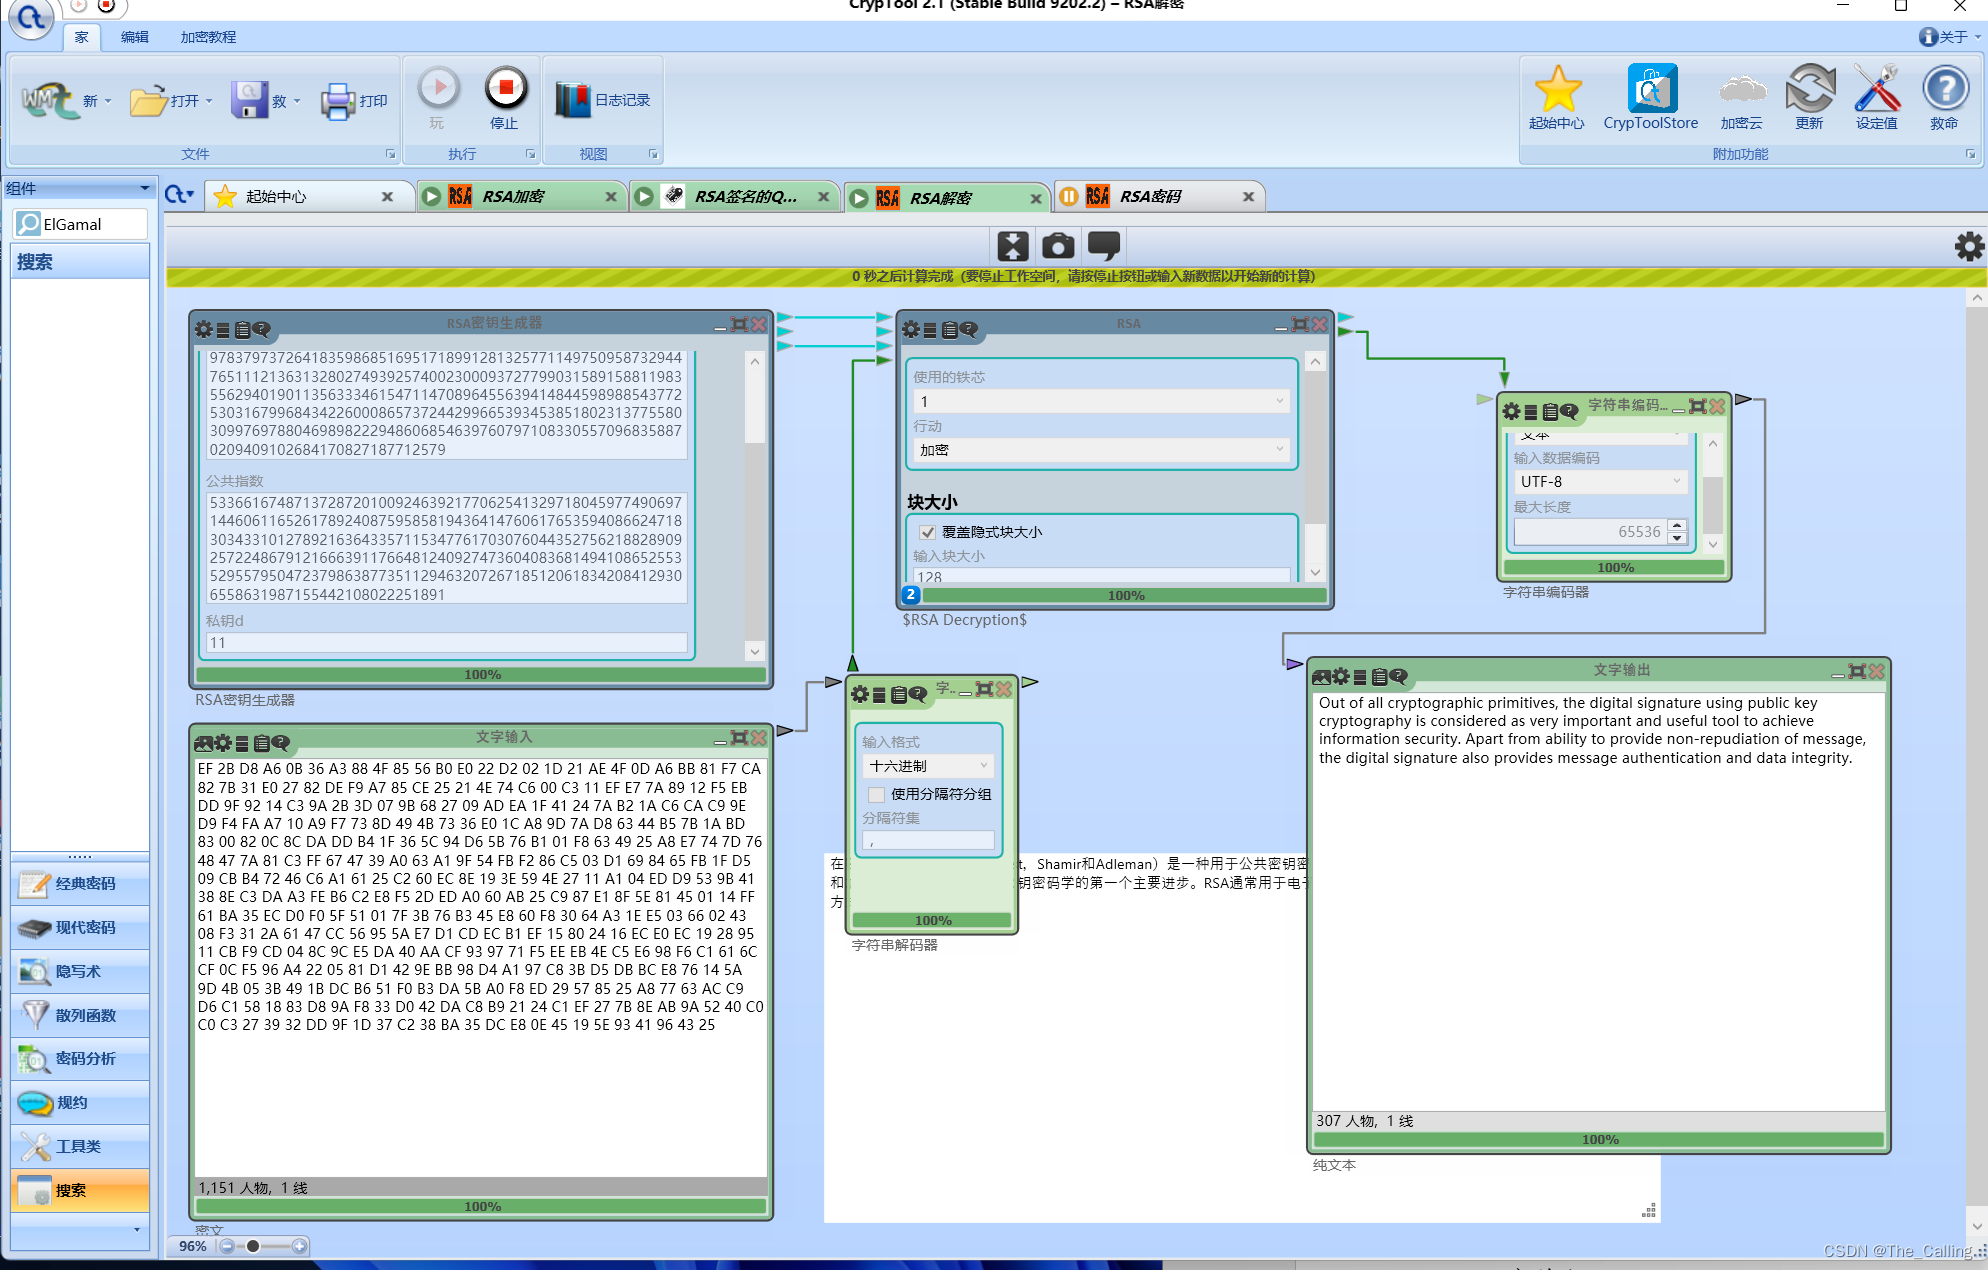Viewport: 1988px width, 1270px height.
Task: Close the RSA加密 tab
Action: [610, 197]
